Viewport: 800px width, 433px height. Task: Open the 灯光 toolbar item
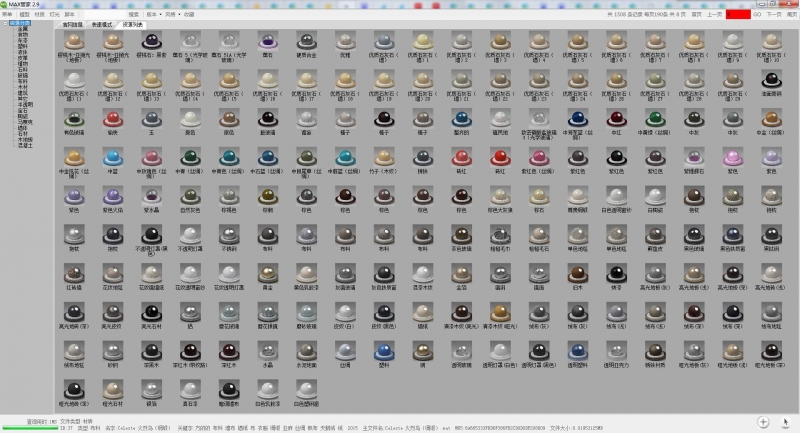54,14
